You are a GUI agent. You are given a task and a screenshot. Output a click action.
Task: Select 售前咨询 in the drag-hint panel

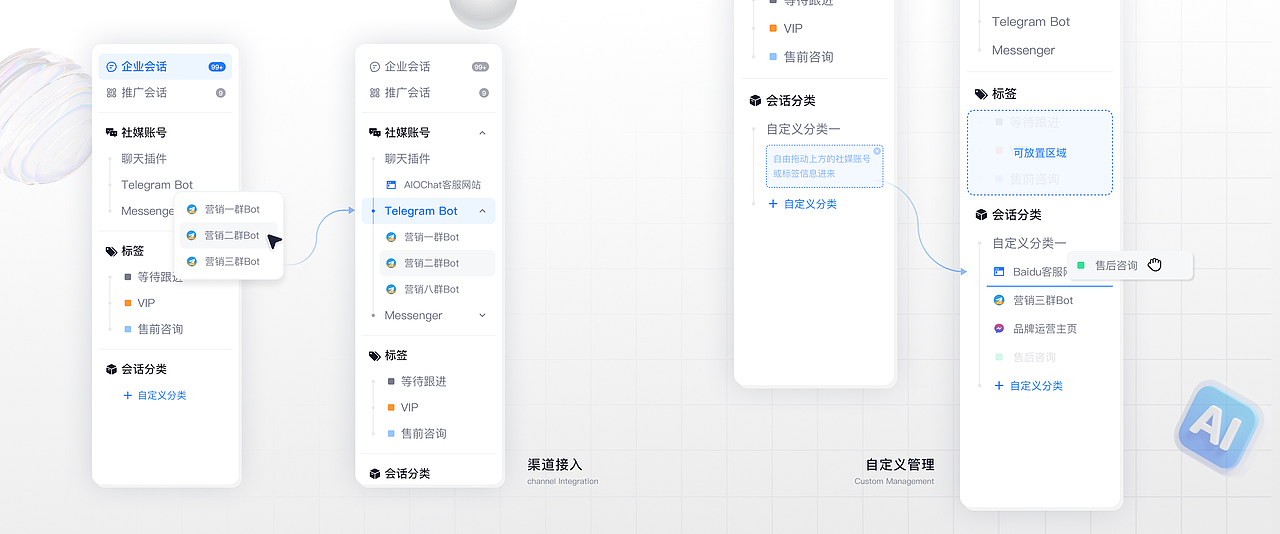pos(809,57)
